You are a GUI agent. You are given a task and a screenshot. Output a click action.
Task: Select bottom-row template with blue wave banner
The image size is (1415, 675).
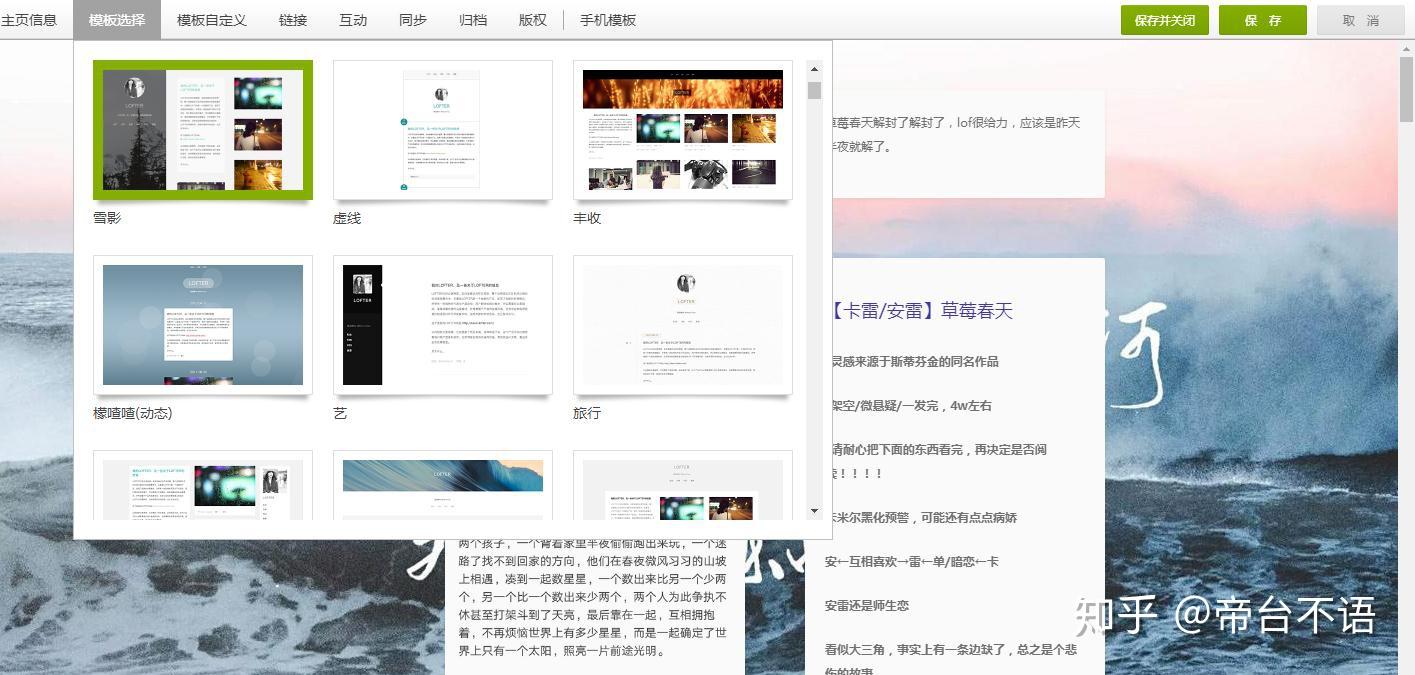443,485
